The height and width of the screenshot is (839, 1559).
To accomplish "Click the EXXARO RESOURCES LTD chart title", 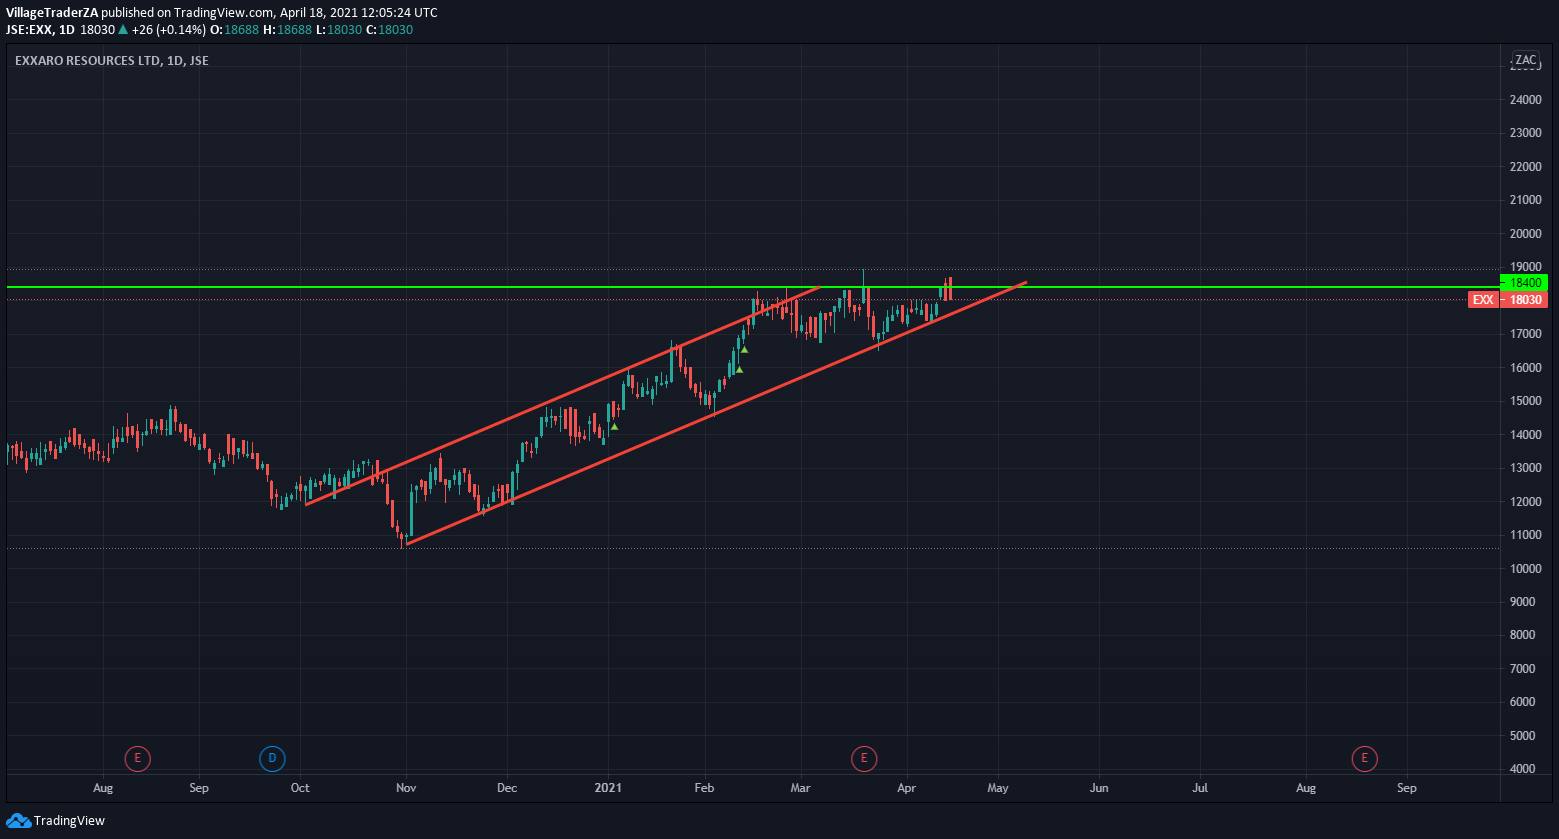I will (112, 61).
